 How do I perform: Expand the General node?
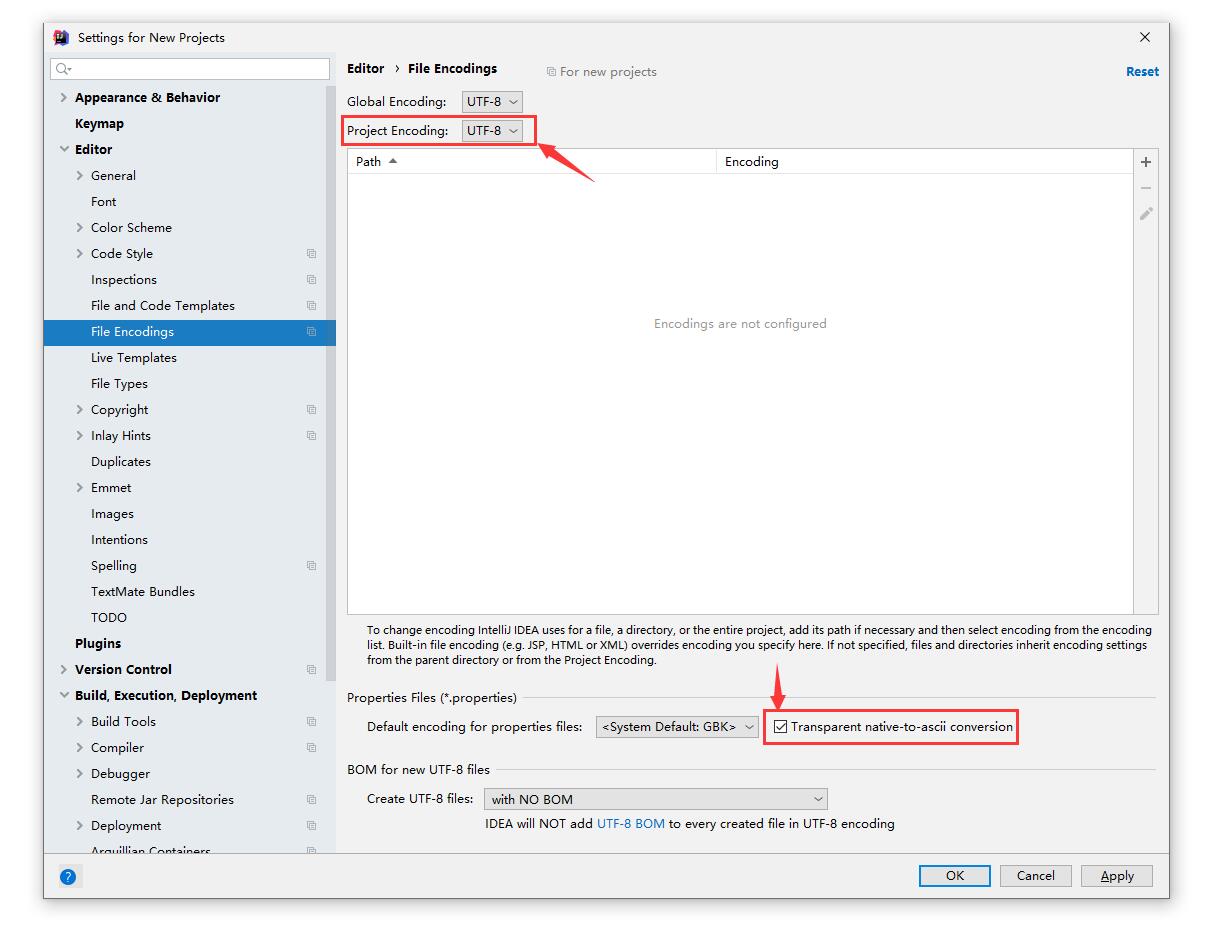click(80, 176)
